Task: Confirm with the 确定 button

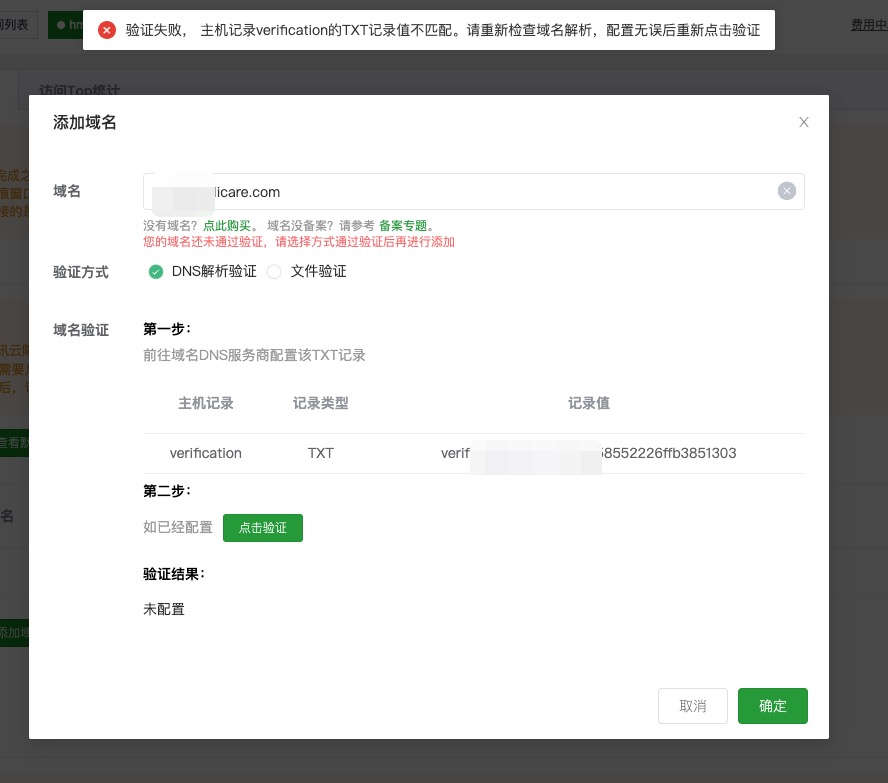Action: pos(772,706)
